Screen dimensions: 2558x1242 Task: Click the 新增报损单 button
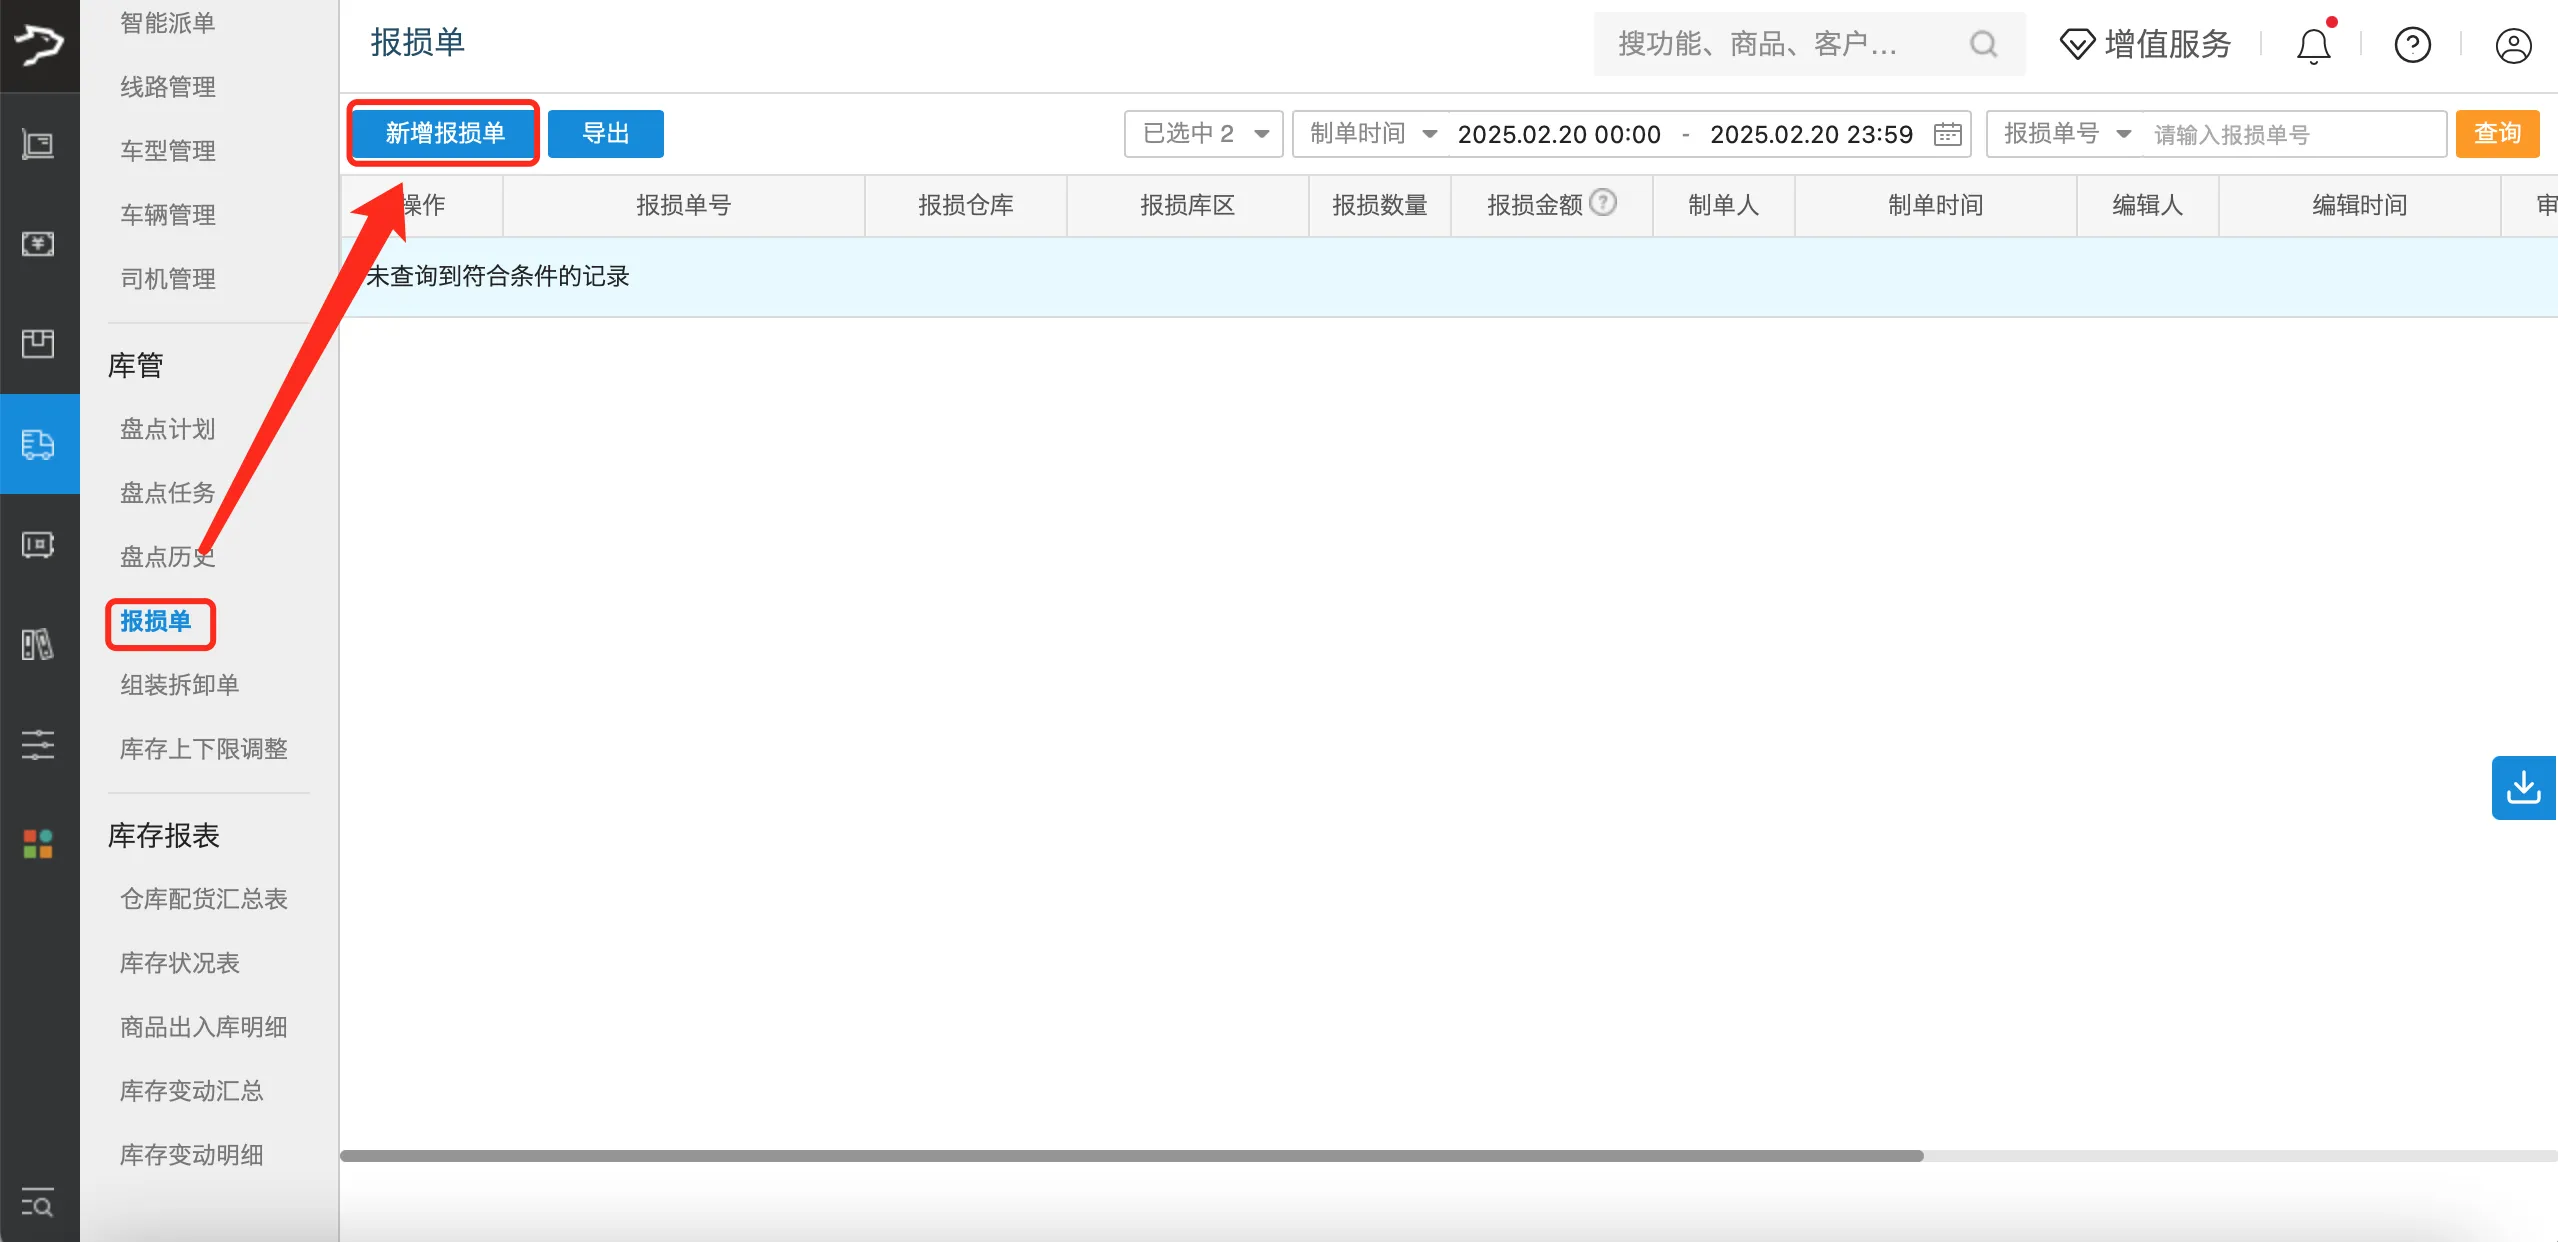(443, 133)
